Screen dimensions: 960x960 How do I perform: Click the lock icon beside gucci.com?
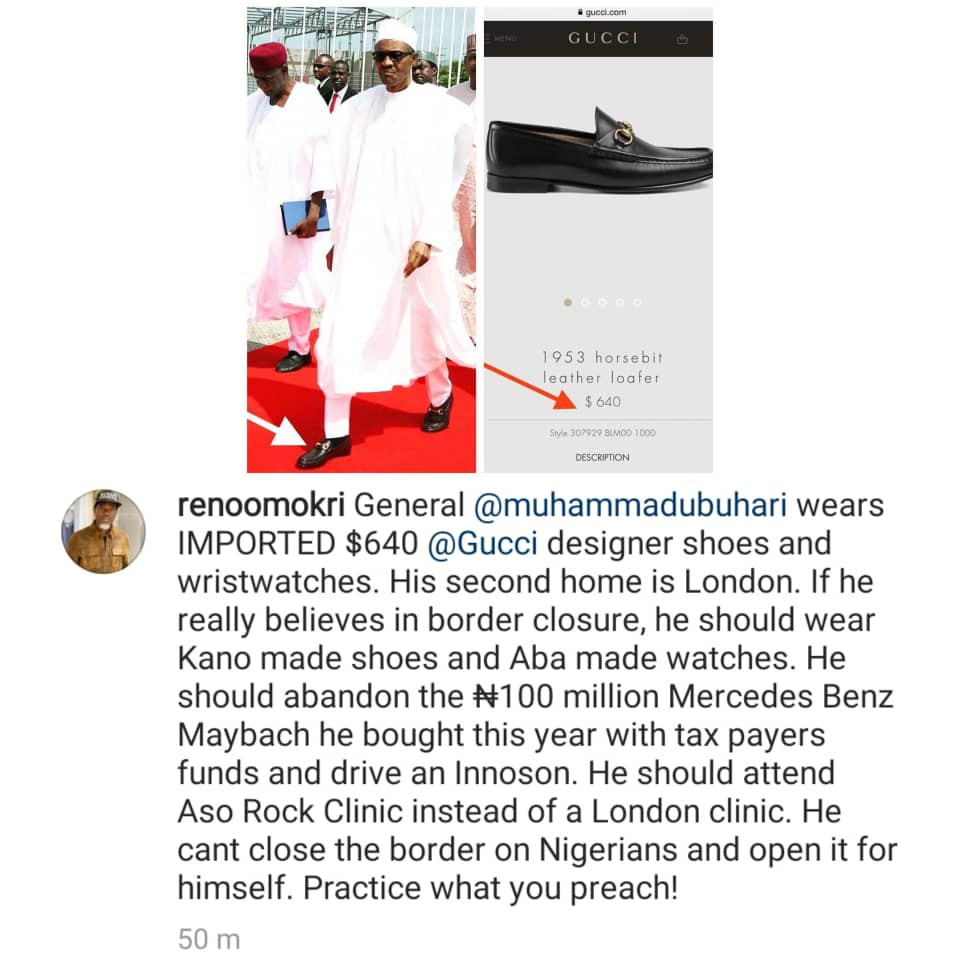click(580, 12)
